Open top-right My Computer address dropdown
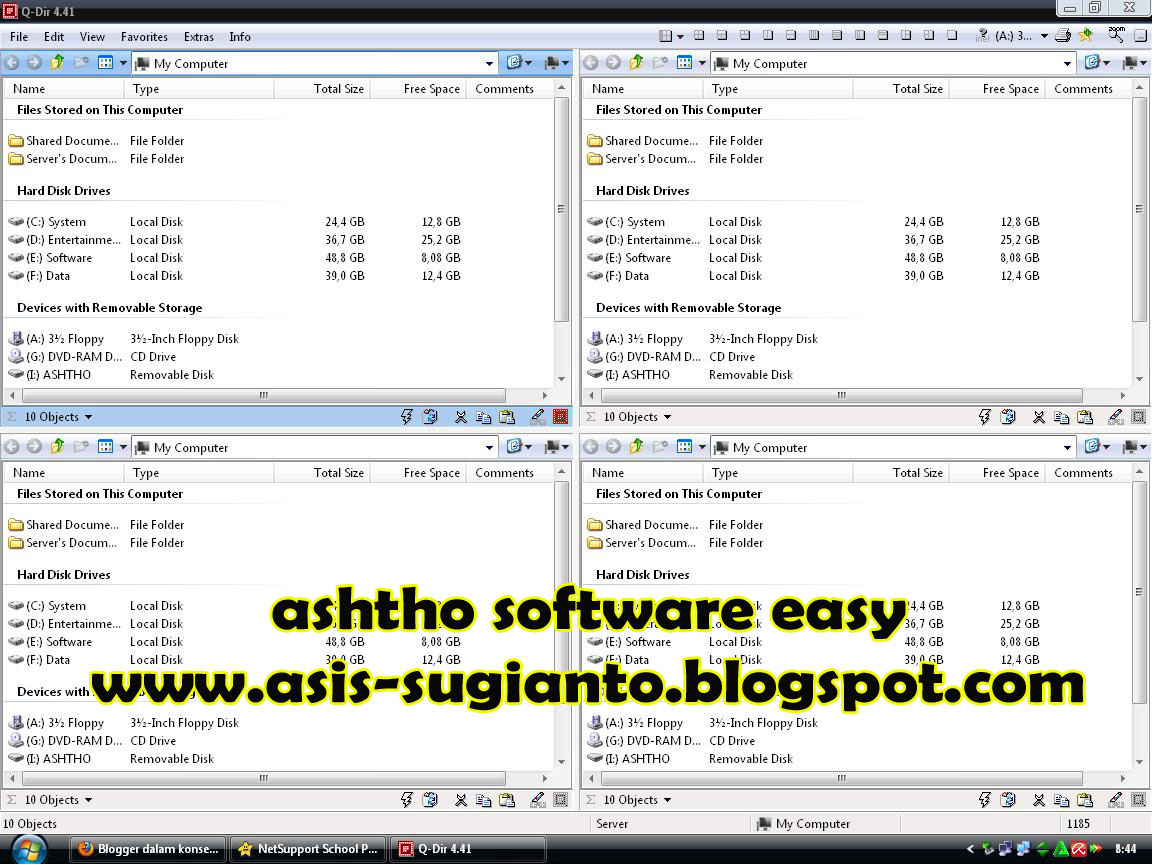Screen dimensions: 1152x864 [1068, 64]
